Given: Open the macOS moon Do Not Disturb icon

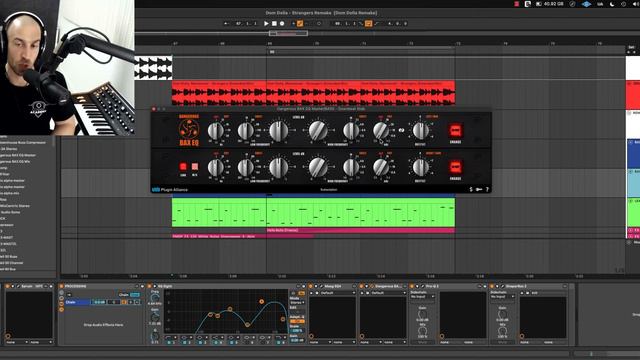Looking at the screenshot, I should (x=612, y=4).
